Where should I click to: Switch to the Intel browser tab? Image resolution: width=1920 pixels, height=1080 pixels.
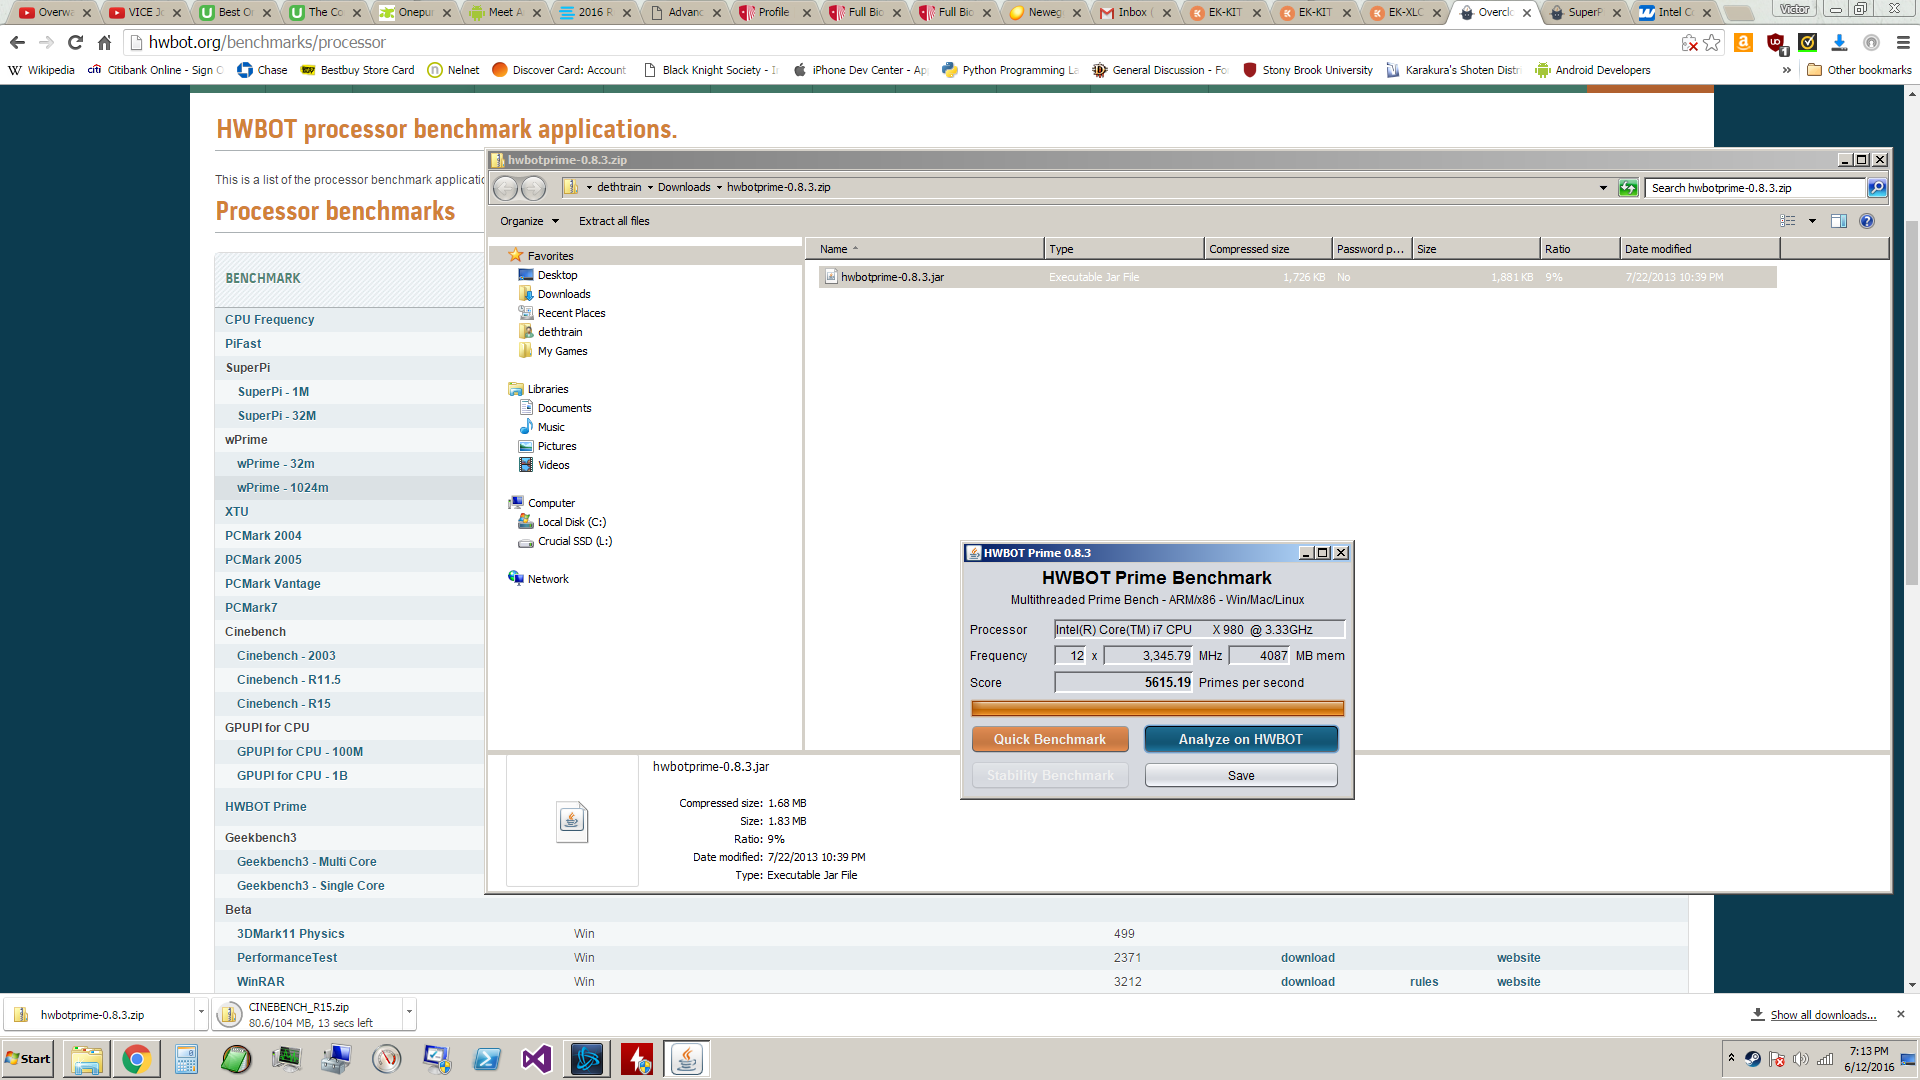(x=1675, y=12)
